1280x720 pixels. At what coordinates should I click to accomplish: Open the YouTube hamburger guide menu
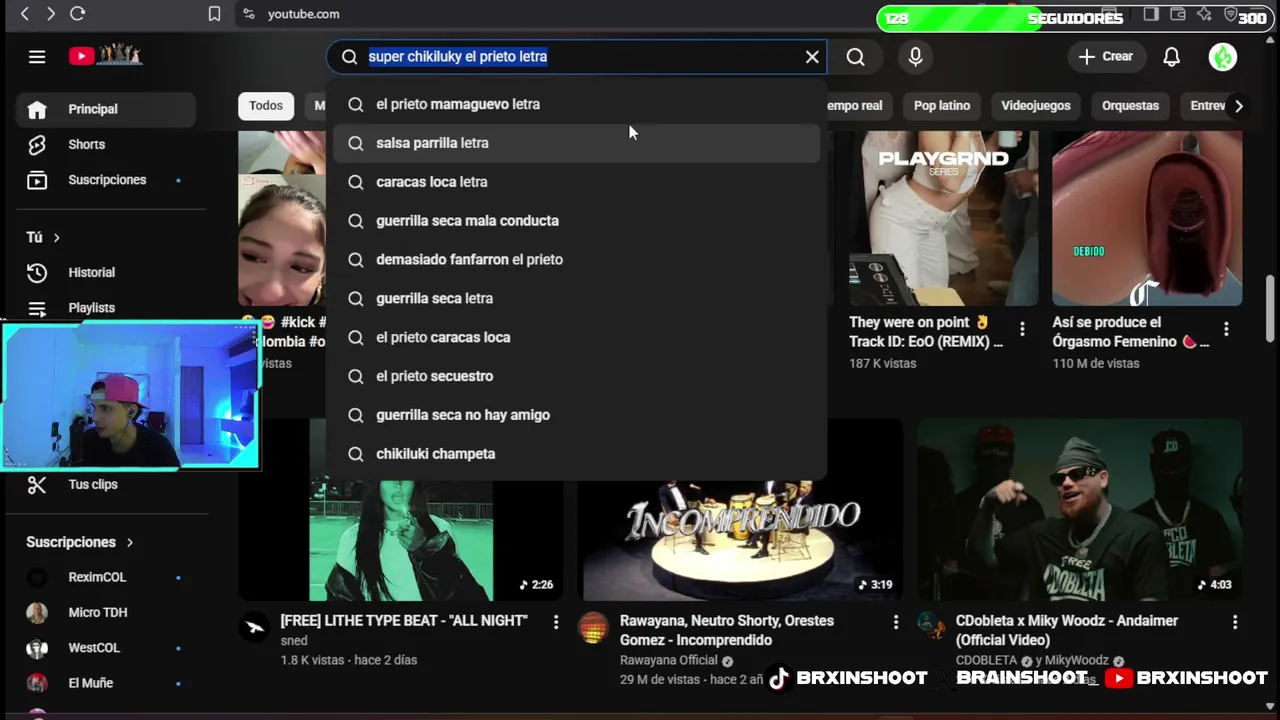click(x=37, y=57)
